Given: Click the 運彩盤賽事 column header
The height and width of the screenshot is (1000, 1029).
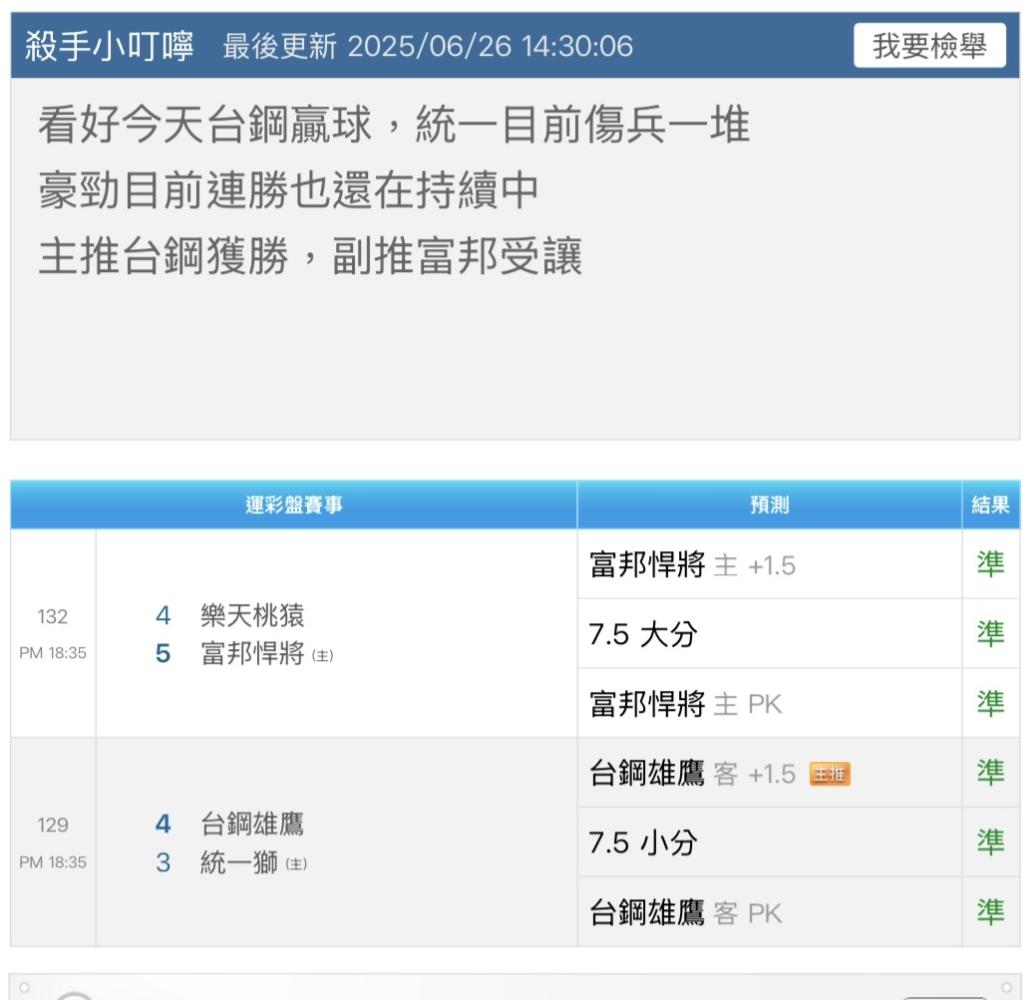Looking at the screenshot, I should (x=294, y=505).
